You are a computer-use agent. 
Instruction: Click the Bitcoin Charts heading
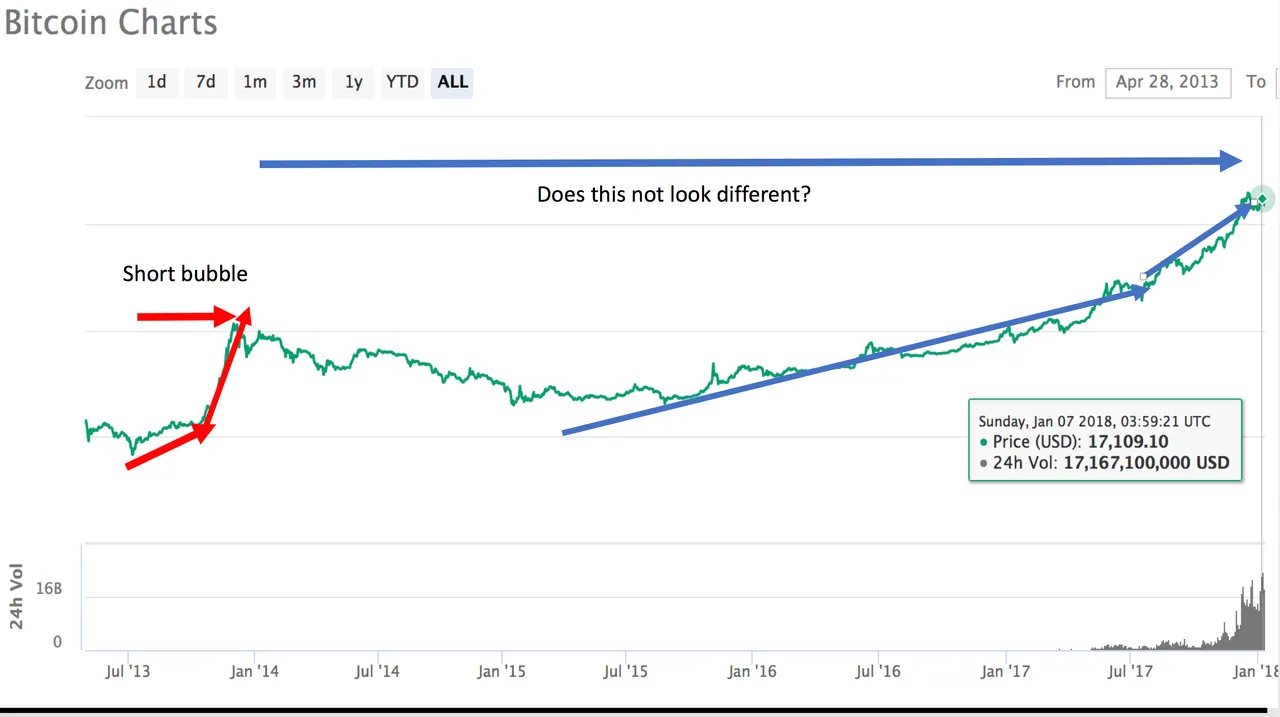(x=110, y=22)
